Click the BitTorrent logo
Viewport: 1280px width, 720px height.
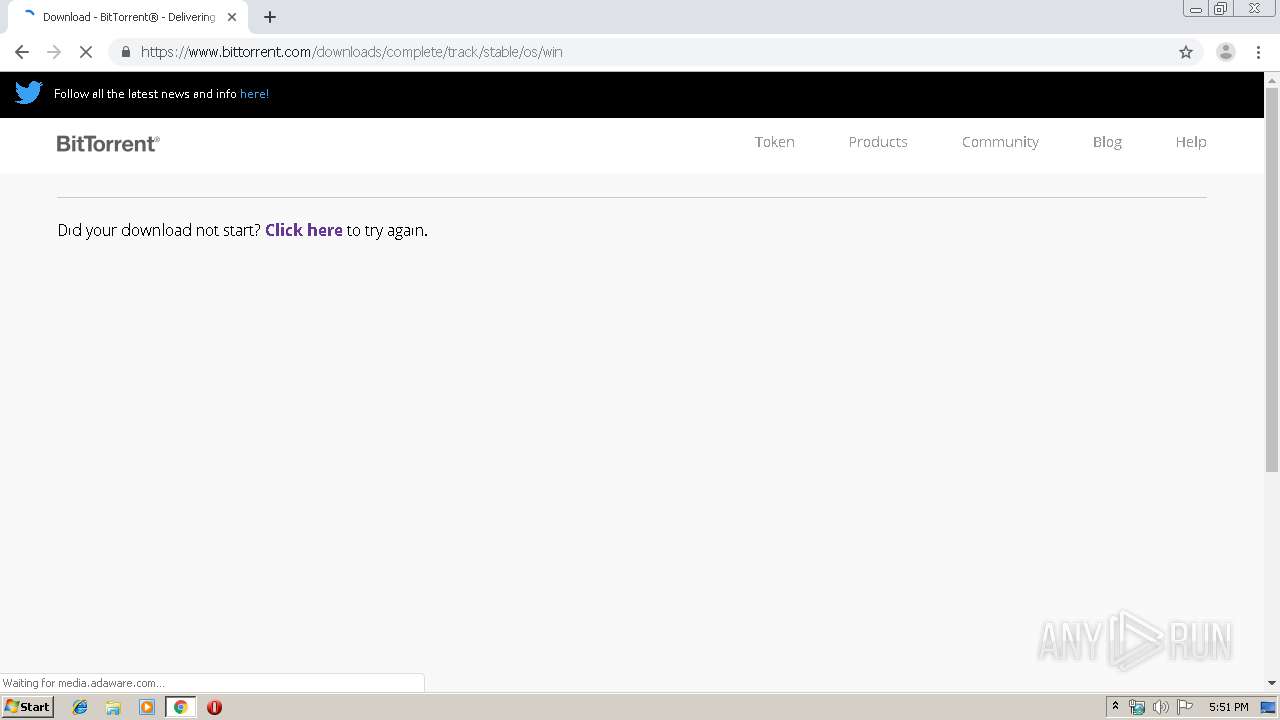[108, 143]
